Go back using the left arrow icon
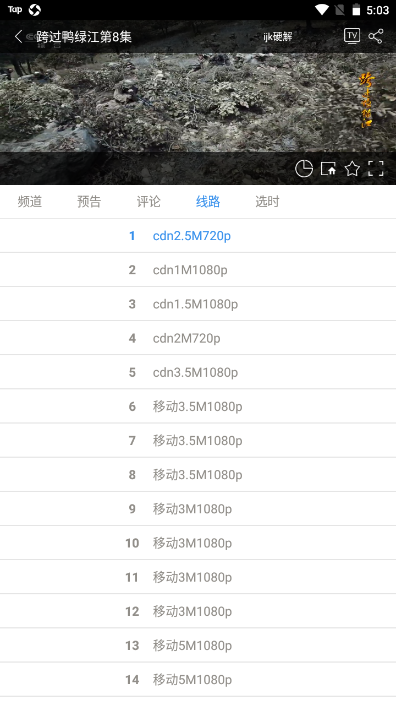Image resolution: width=396 pixels, height=705 pixels. (18, 36)
